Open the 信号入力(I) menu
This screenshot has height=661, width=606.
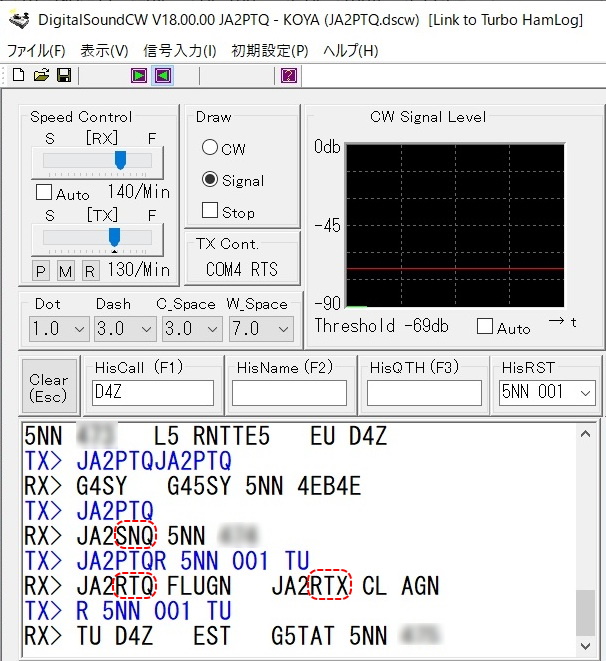coord(180,51)
